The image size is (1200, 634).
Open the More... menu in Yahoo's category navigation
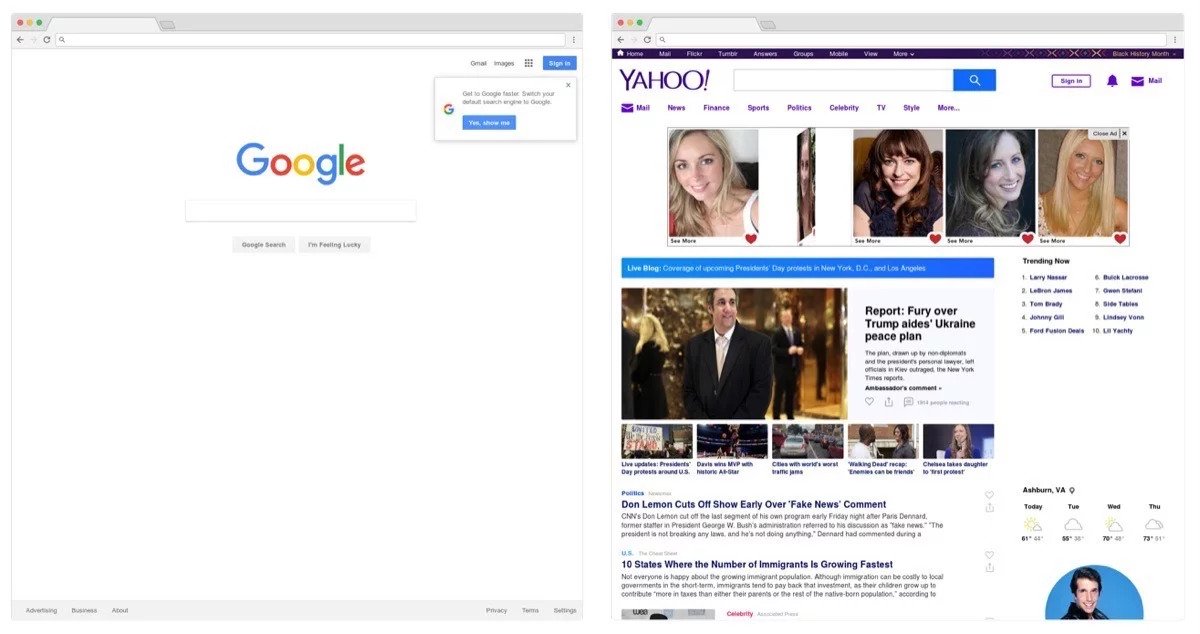(948, 108)
